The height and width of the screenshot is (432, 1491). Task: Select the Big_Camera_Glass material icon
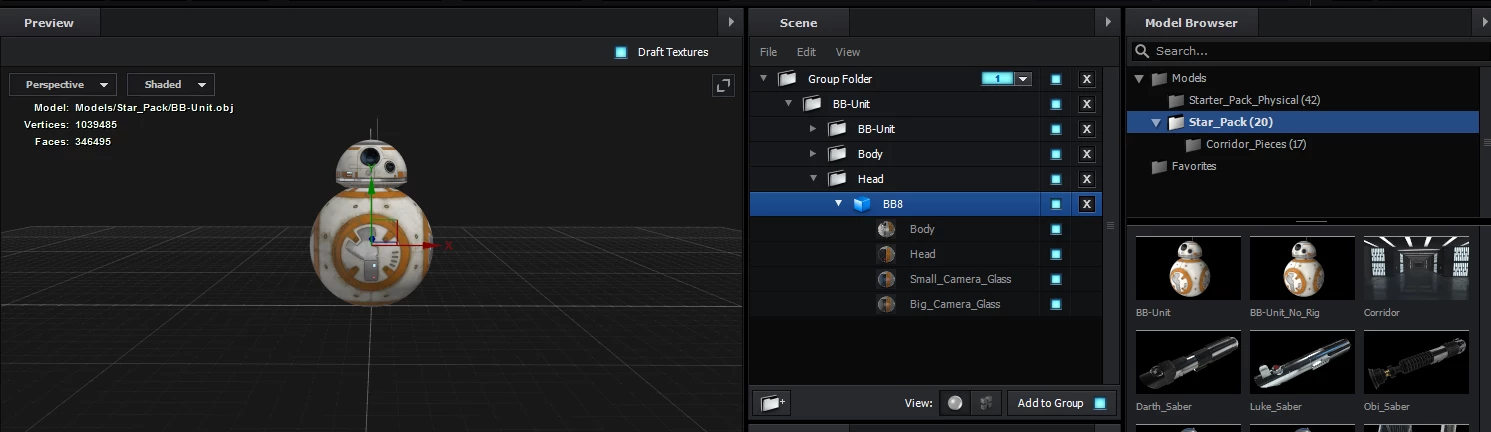886,304
